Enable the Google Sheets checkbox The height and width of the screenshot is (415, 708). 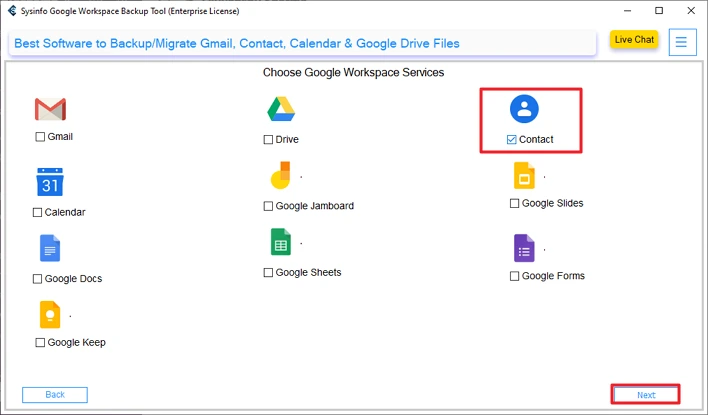[x=268, y=273]
